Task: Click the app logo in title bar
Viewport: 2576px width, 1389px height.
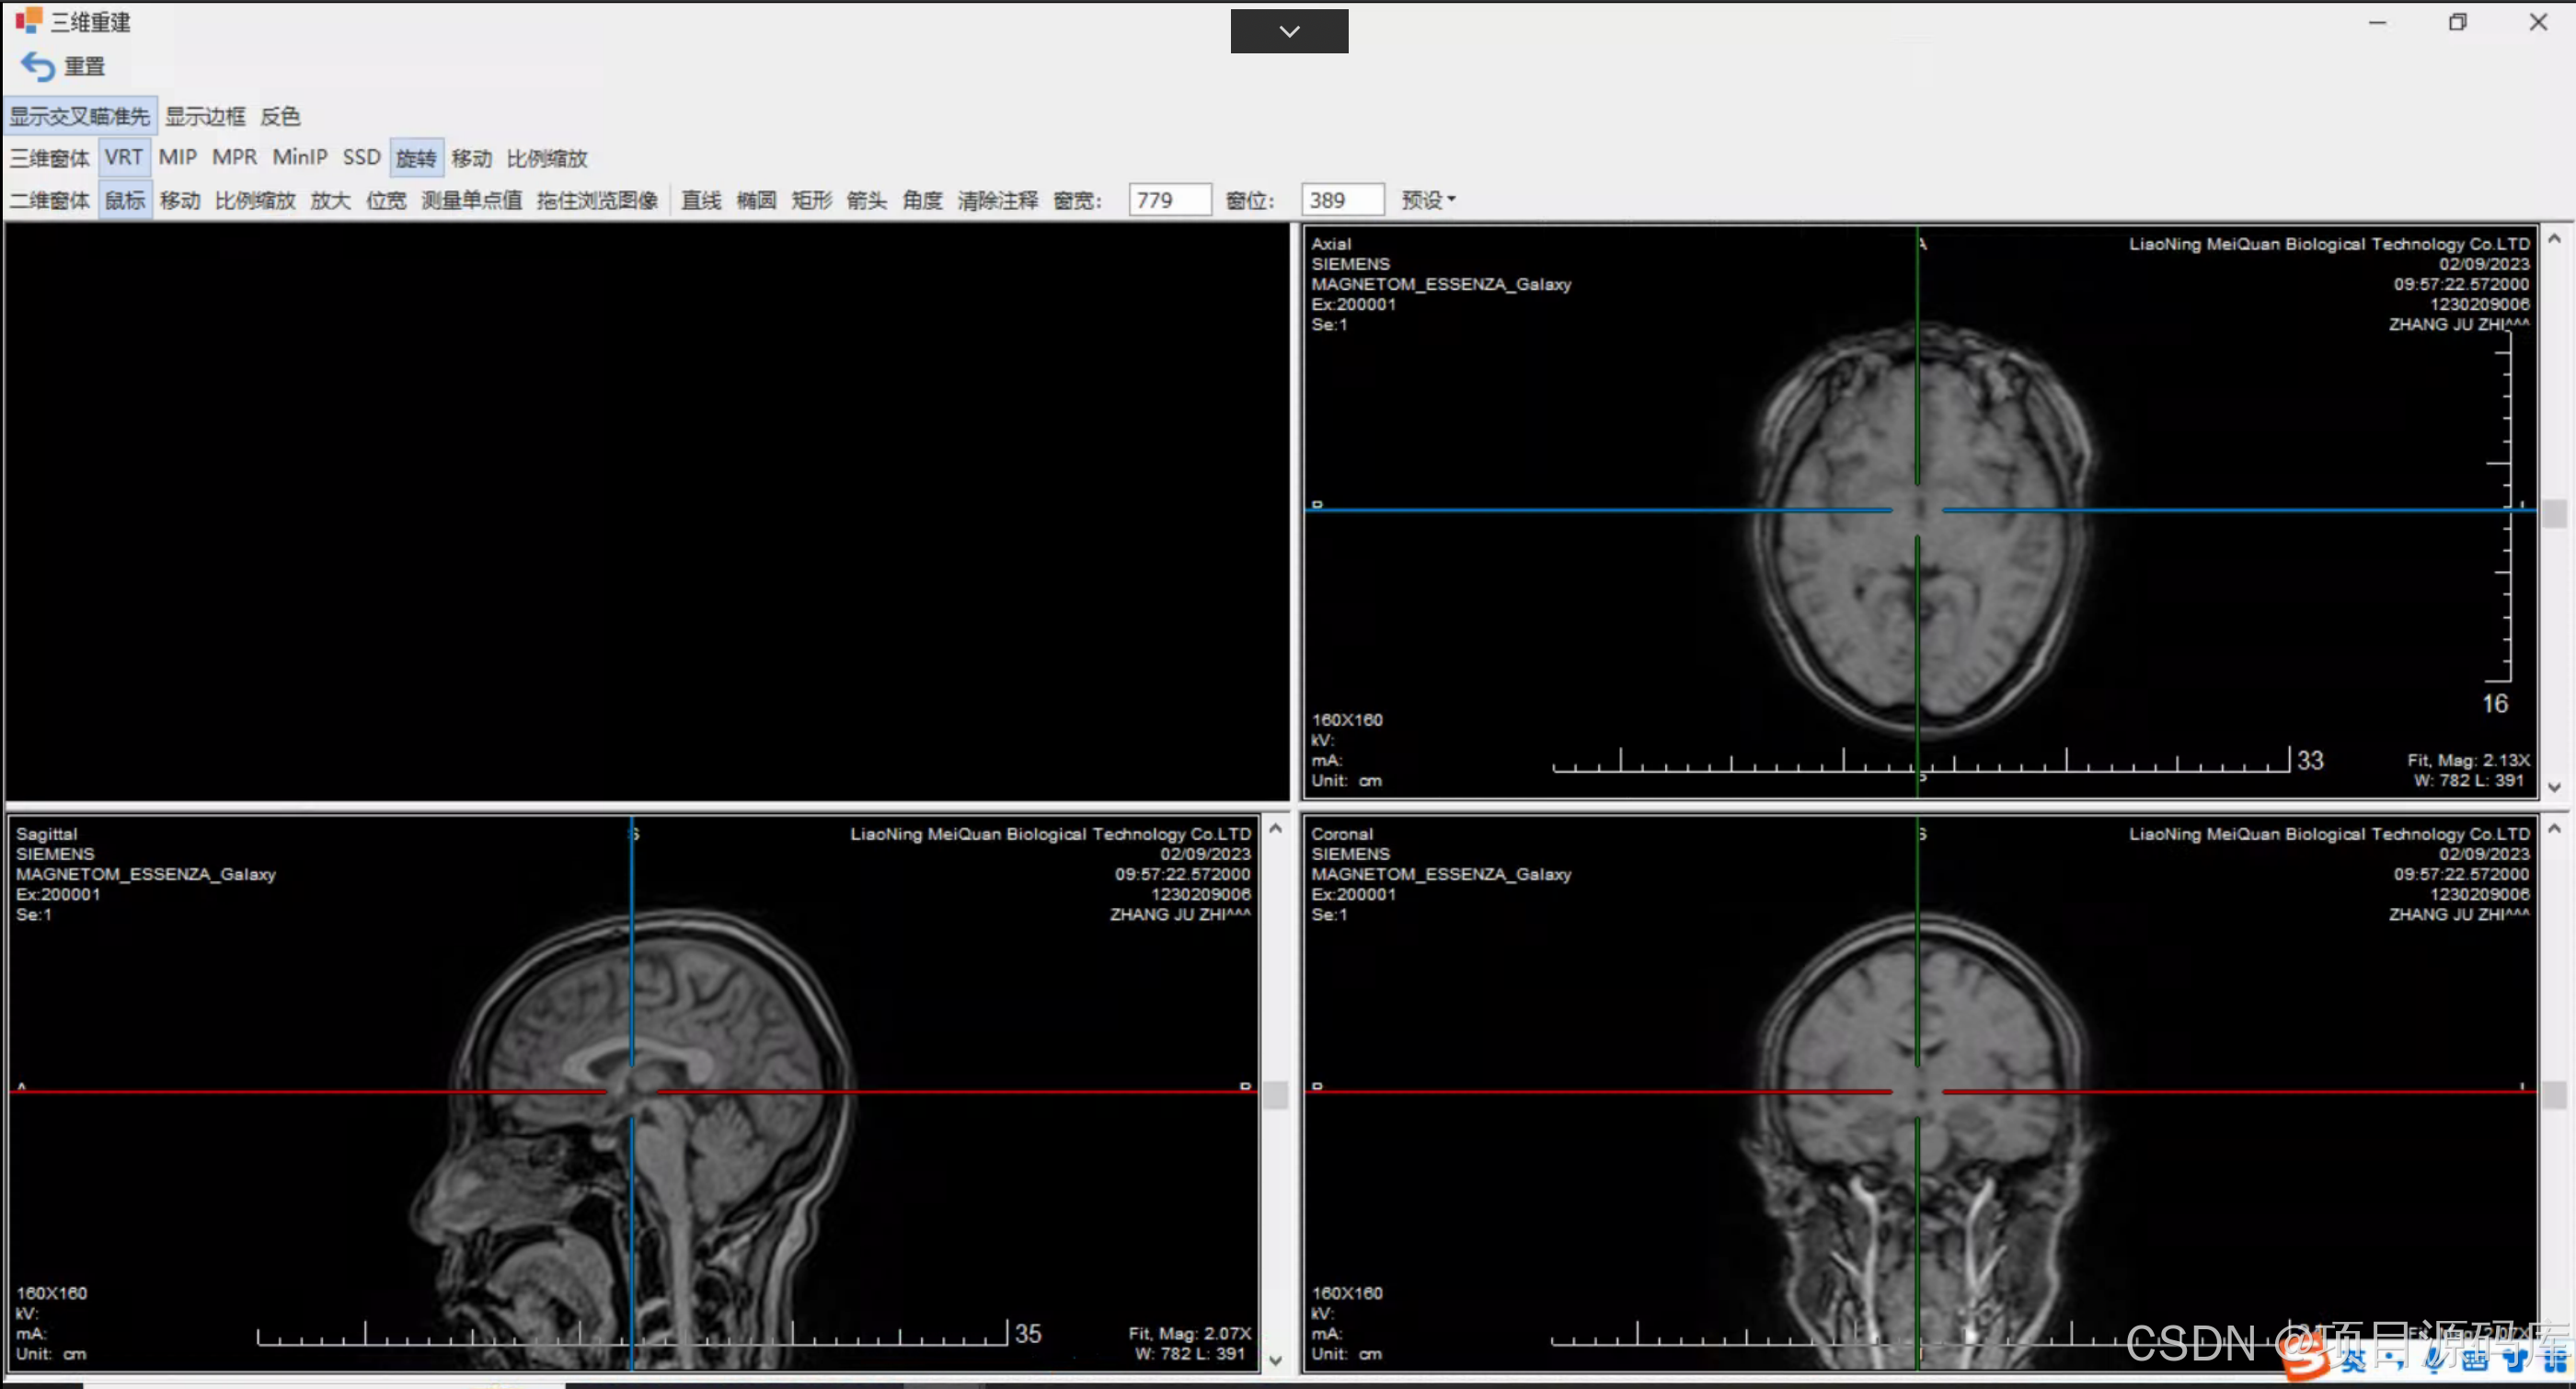Action: pyautogui.click(x=28, y=21)
